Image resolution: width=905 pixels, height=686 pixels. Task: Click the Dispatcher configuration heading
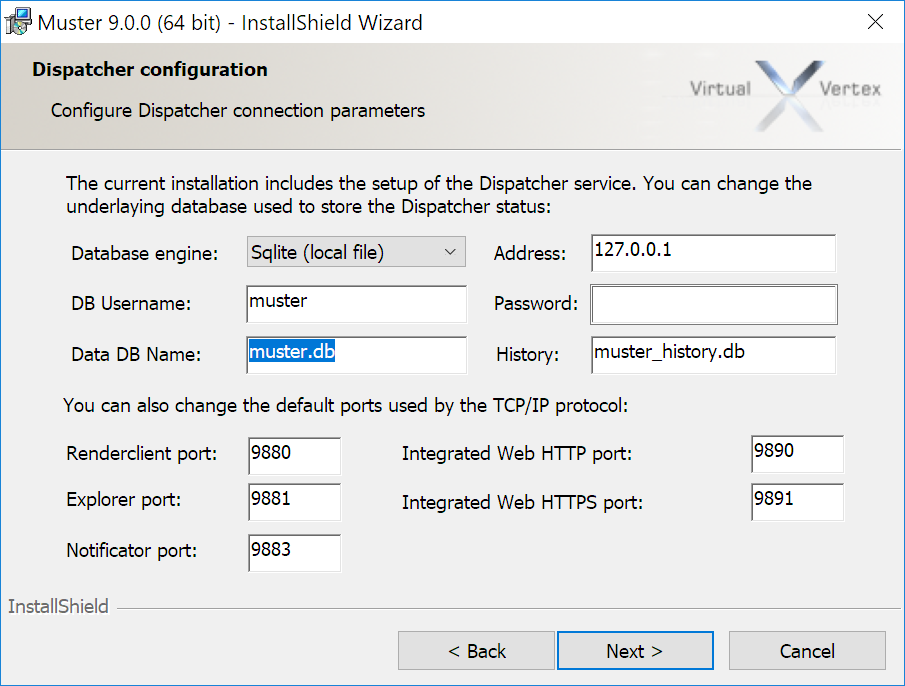[x=150, y=70]
